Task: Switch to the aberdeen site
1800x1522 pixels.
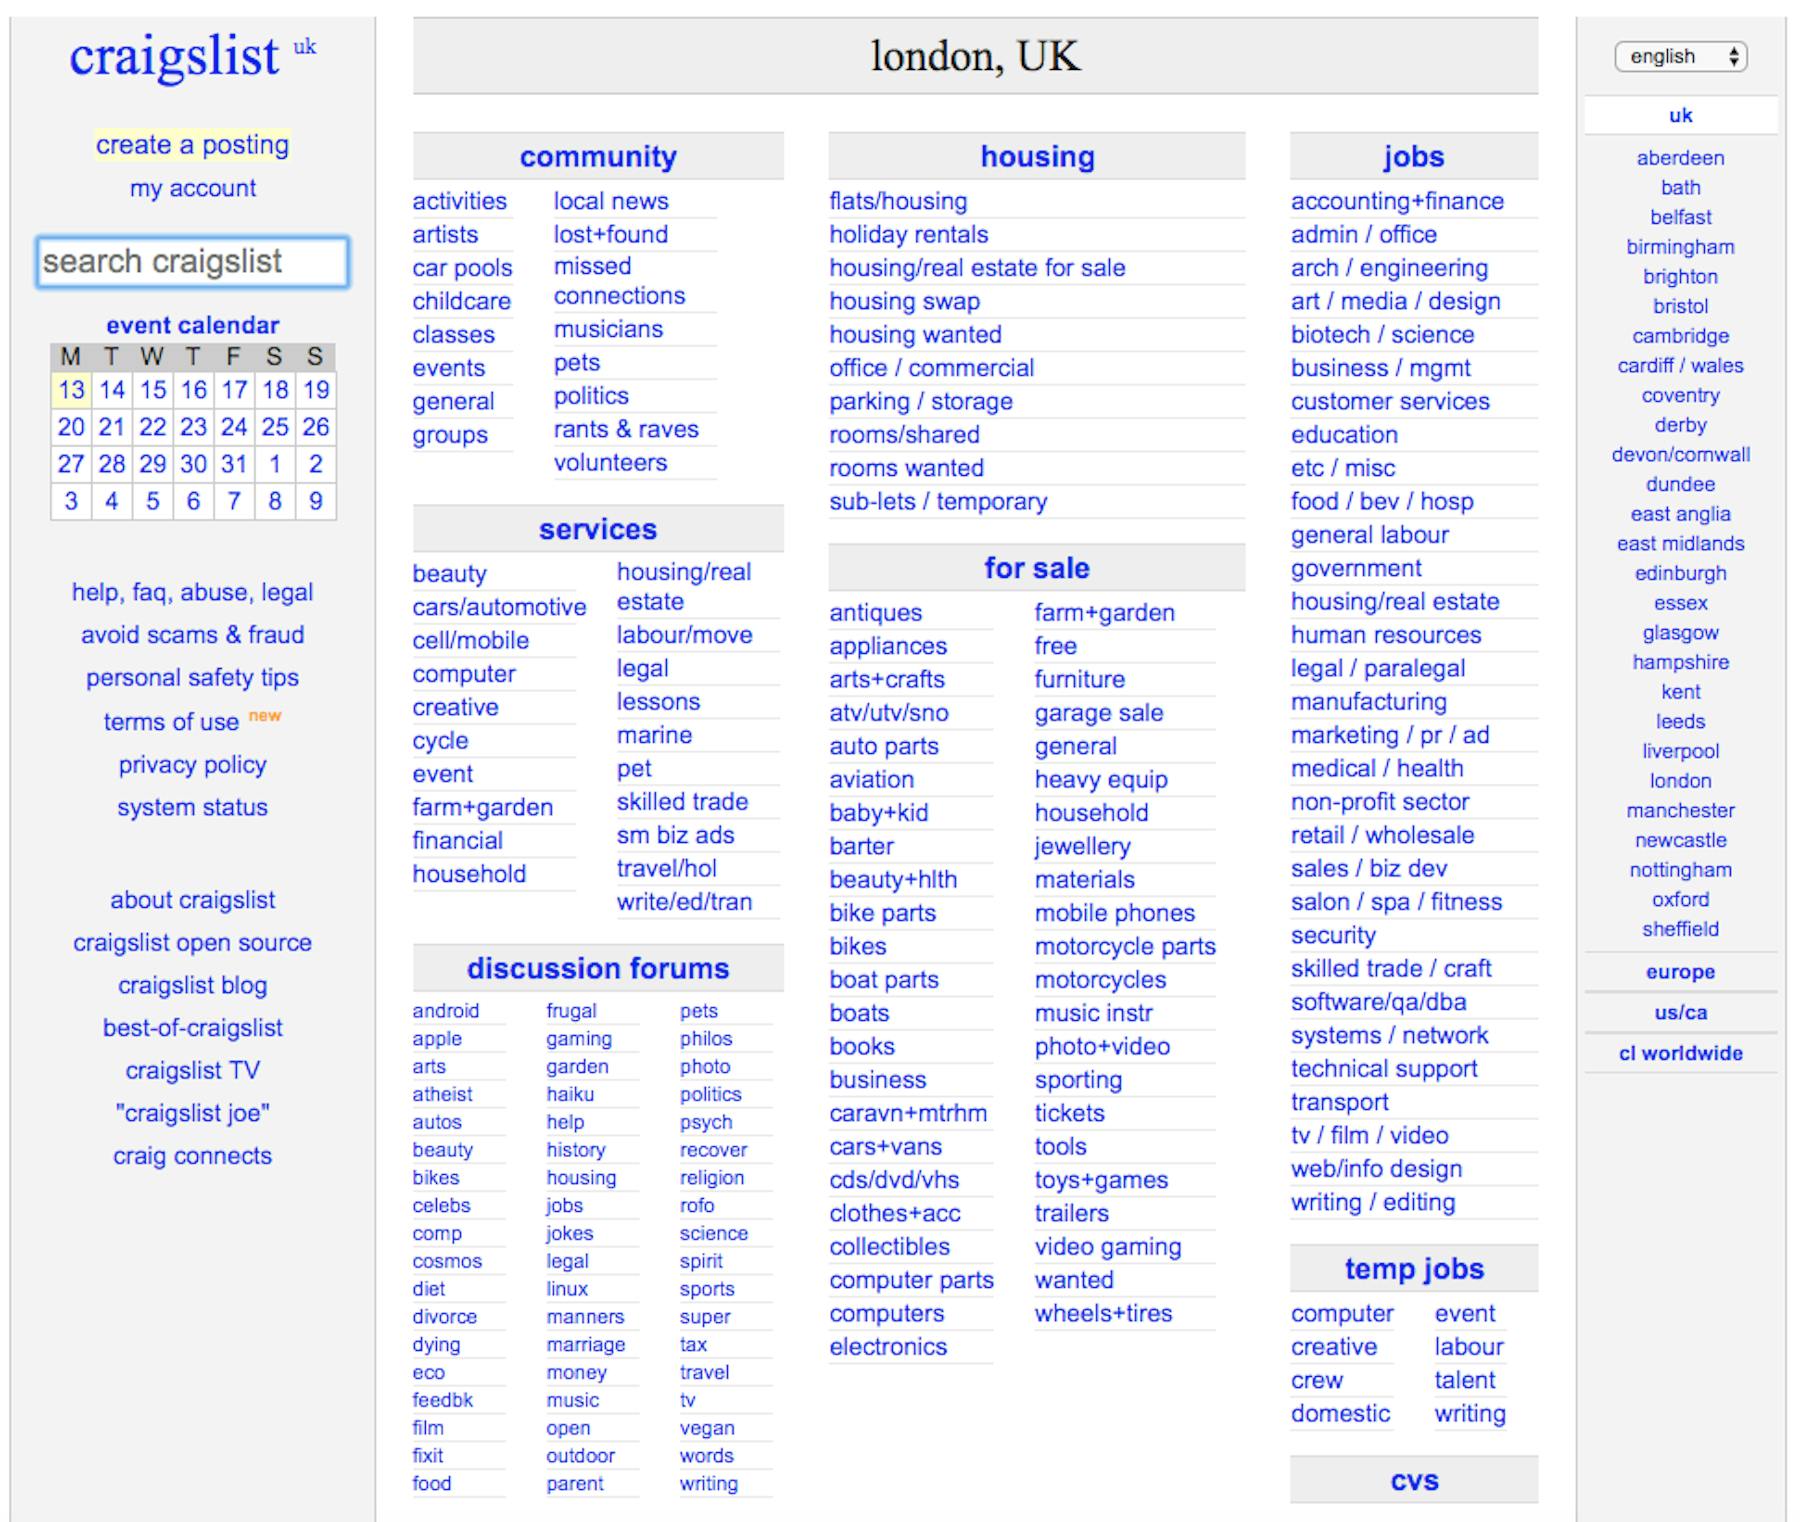Action: click(1680, 158)
